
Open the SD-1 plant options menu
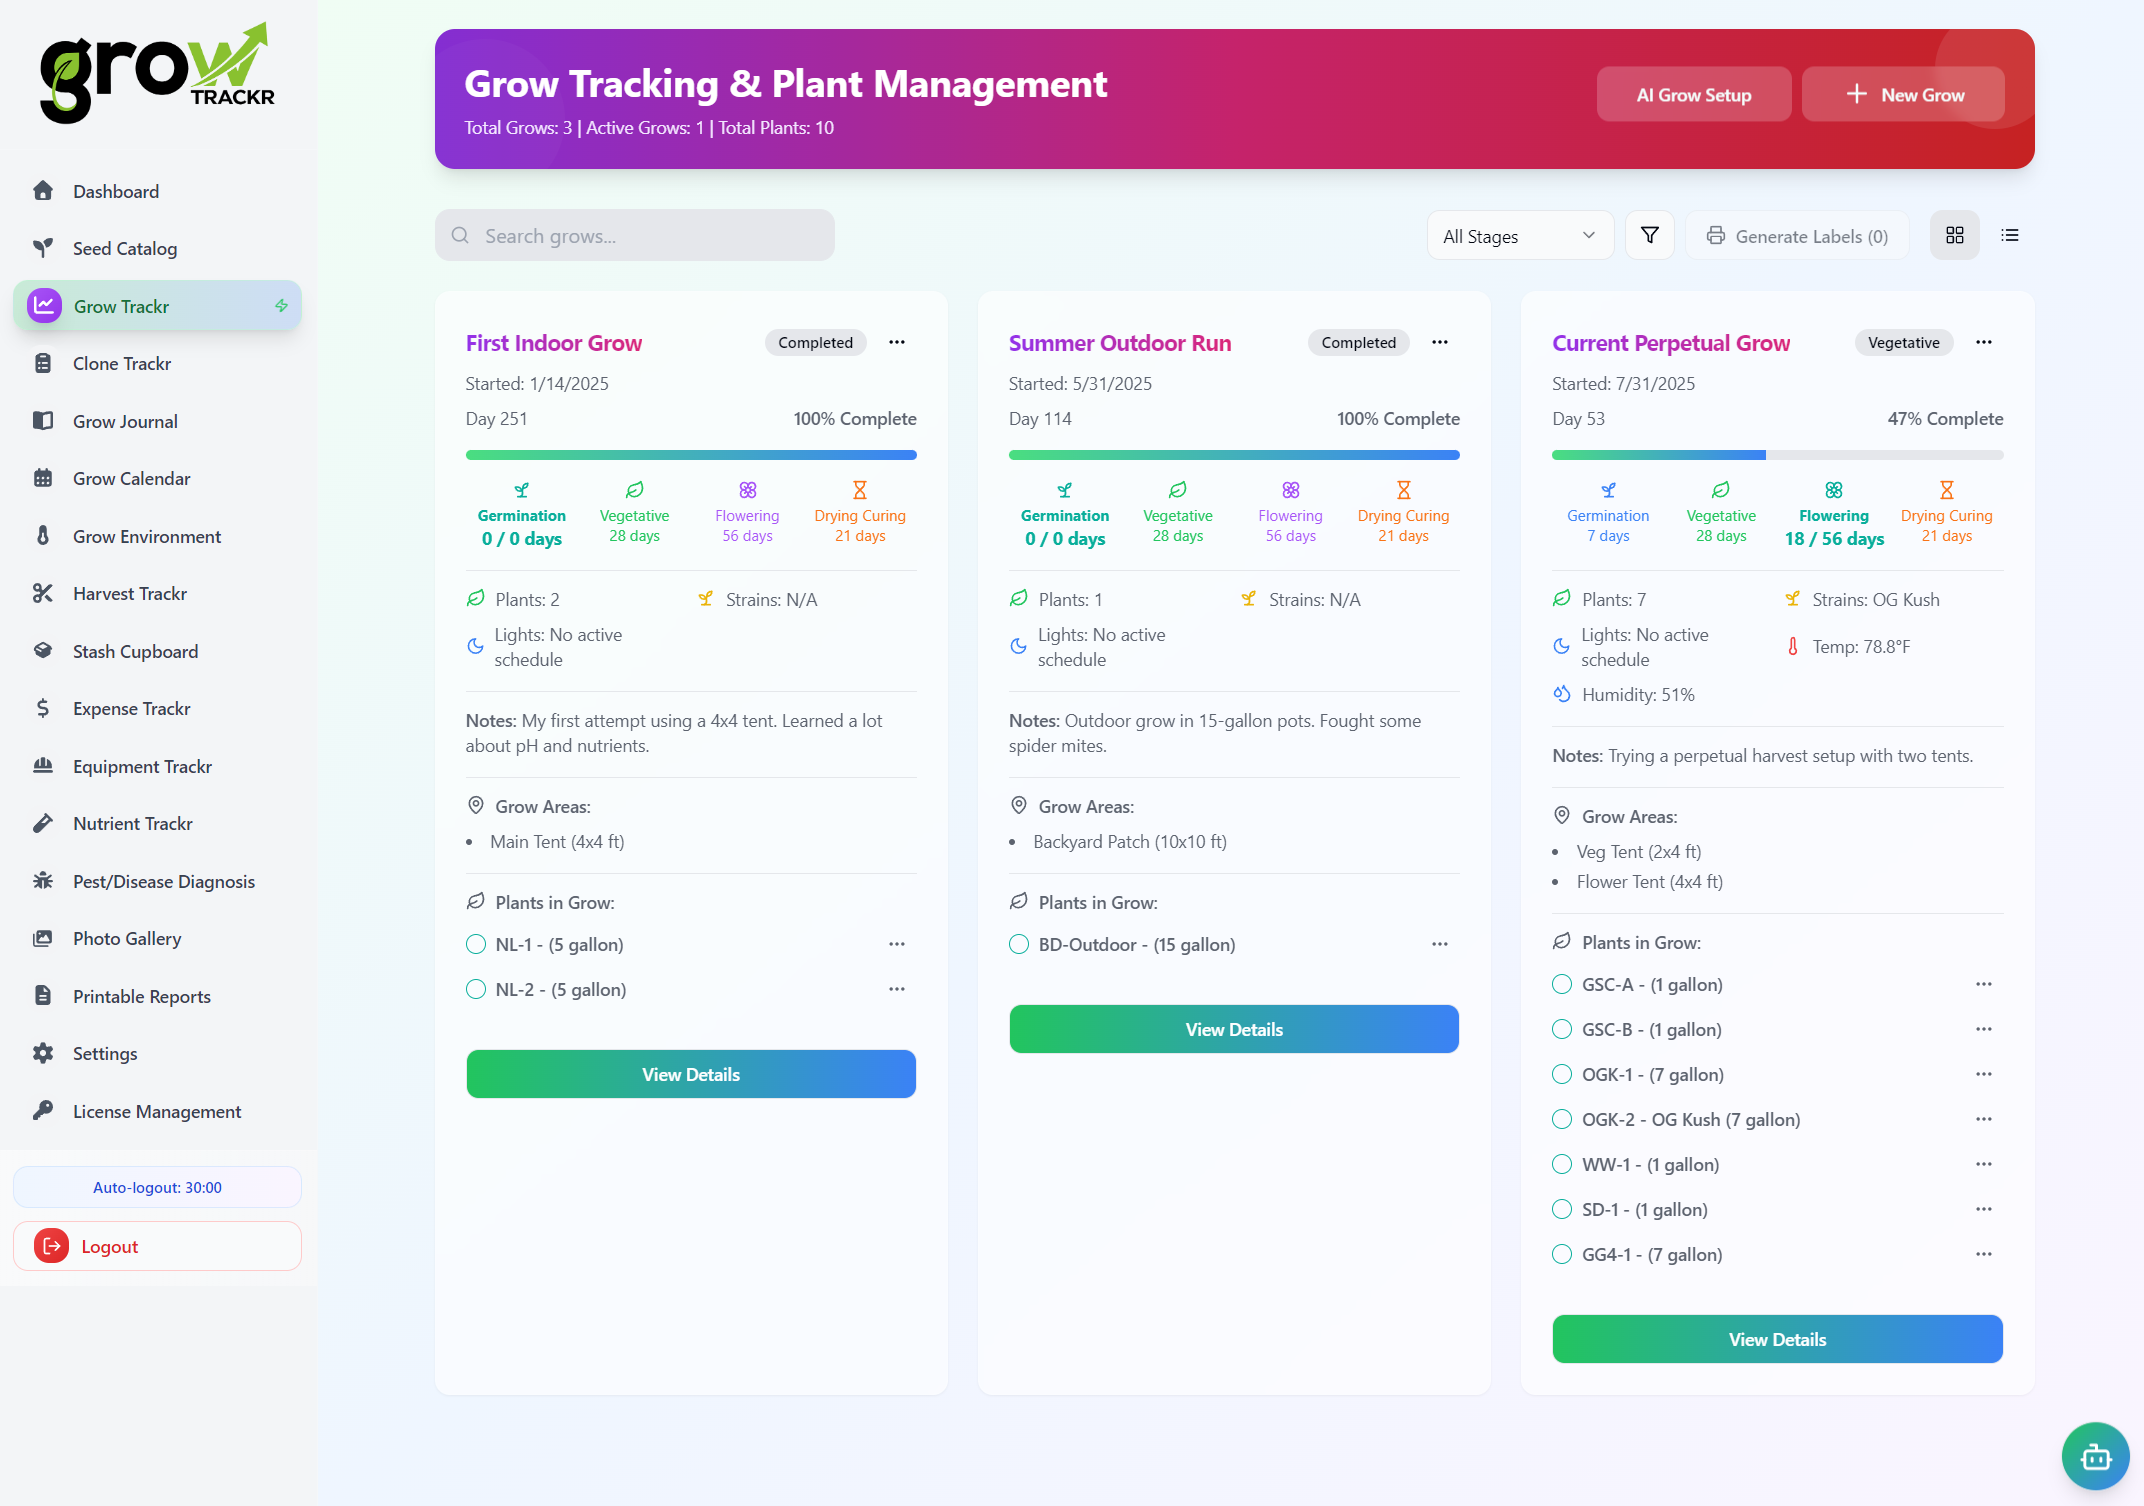pos(1984,1209)
